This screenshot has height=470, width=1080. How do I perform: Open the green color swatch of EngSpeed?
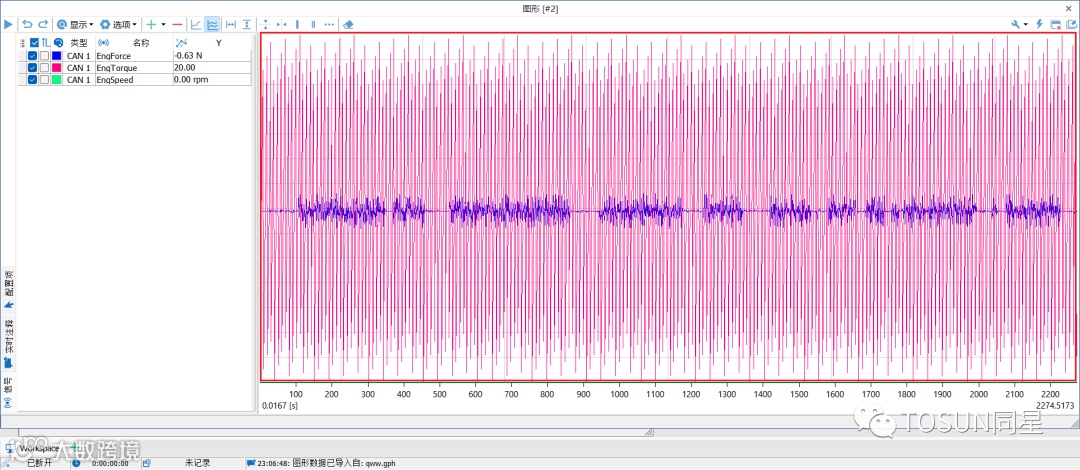56,80
